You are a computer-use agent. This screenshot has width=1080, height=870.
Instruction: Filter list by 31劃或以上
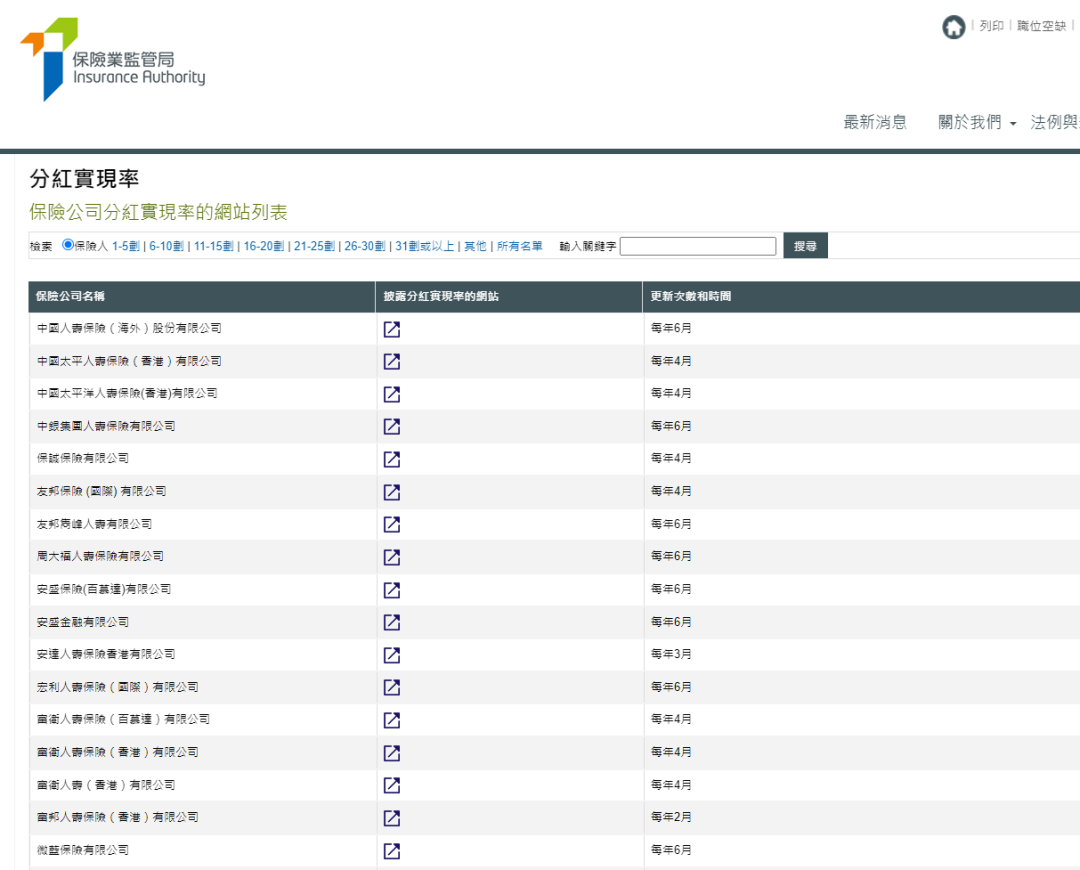pyautogui.click(x=424, y=247)
